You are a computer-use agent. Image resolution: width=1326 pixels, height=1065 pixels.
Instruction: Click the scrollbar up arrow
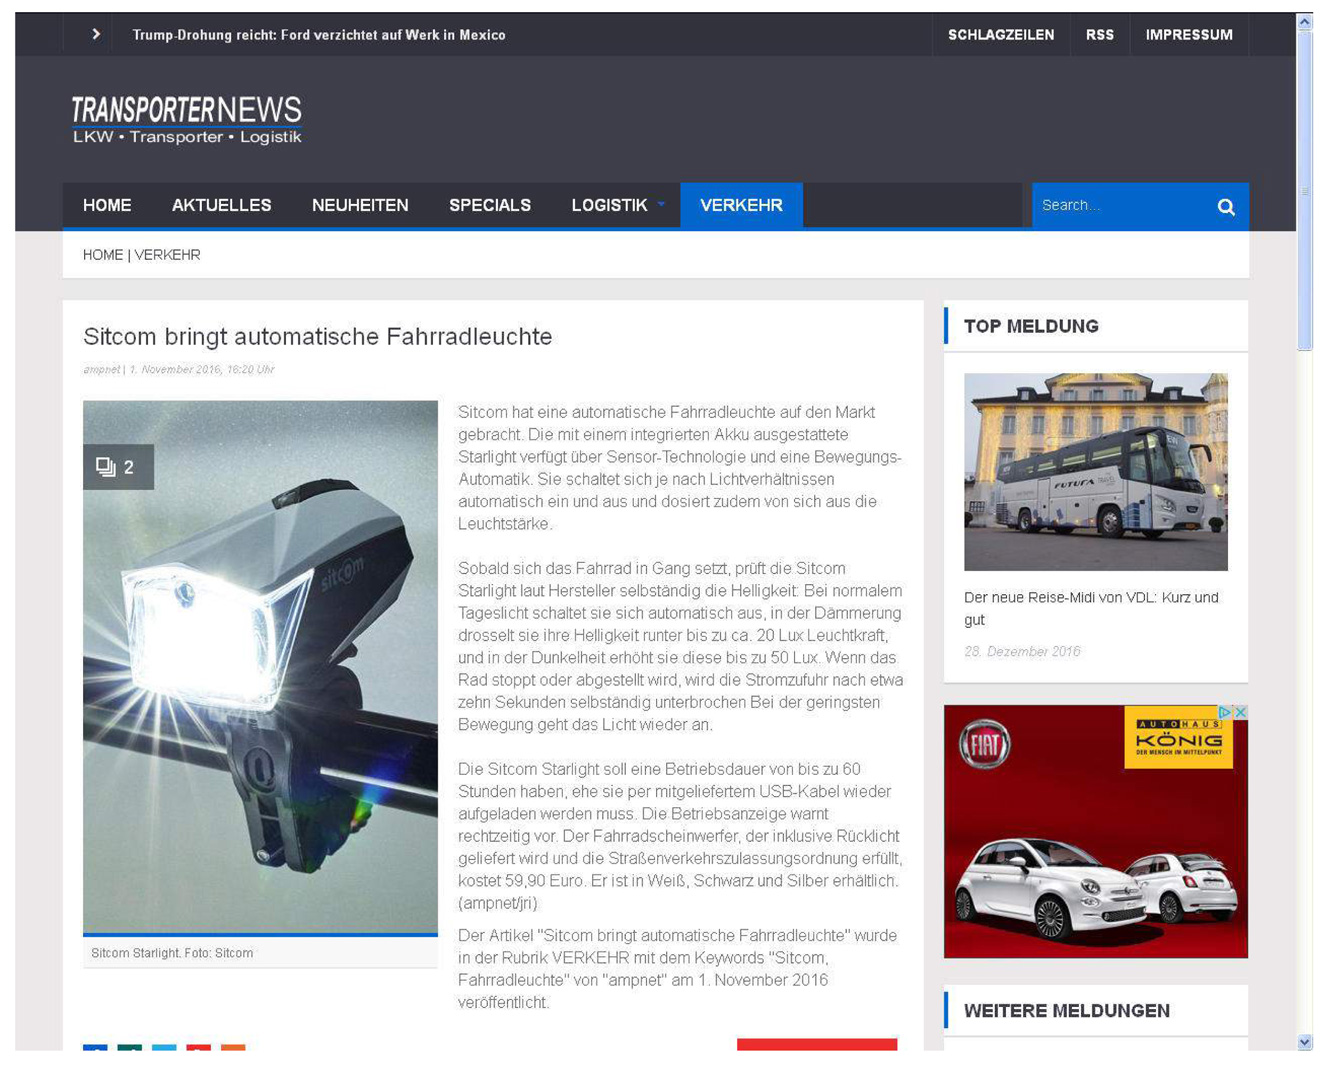click(1304, 22)
